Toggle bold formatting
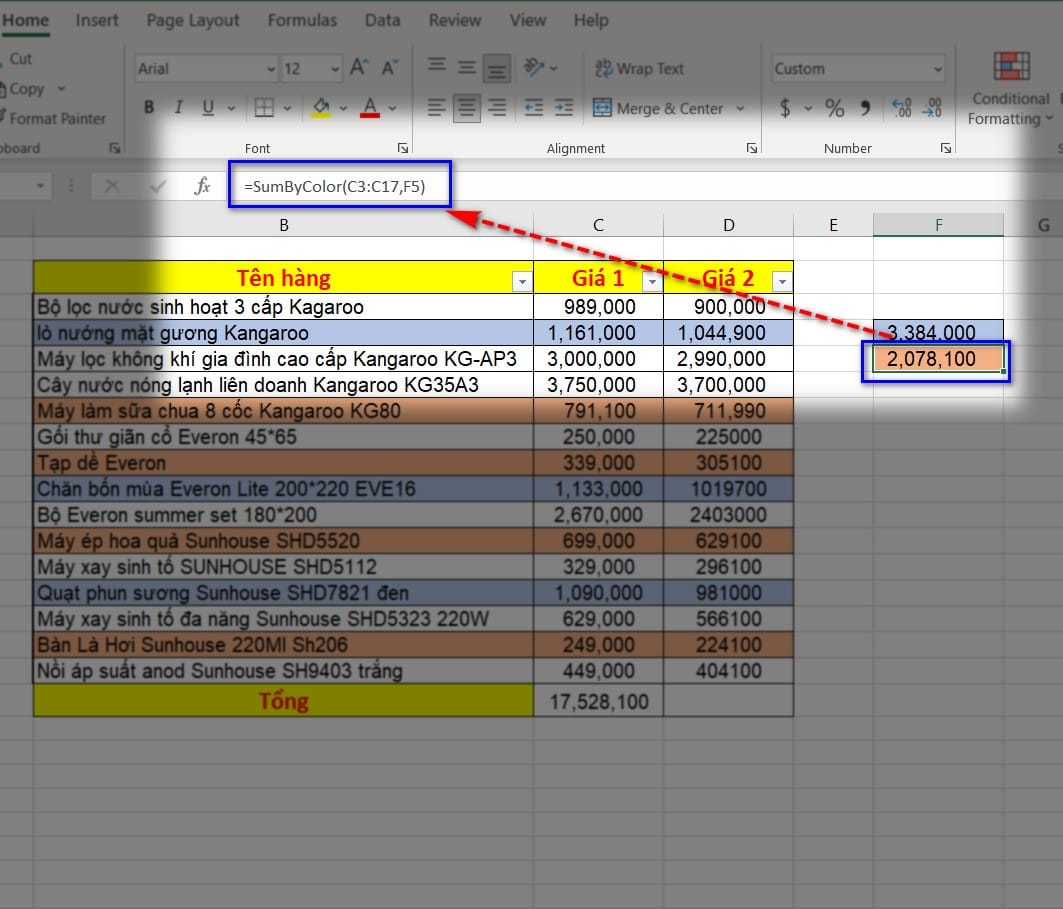This screenshot has width=1063, height=909. (x=149, y=108)
